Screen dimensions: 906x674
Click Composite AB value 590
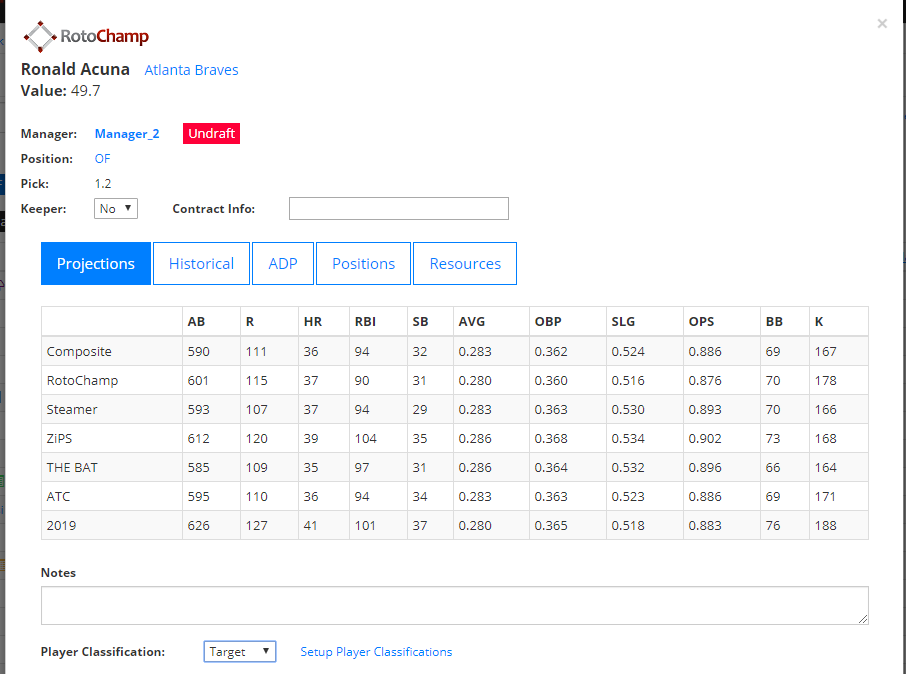pos(198,351)
